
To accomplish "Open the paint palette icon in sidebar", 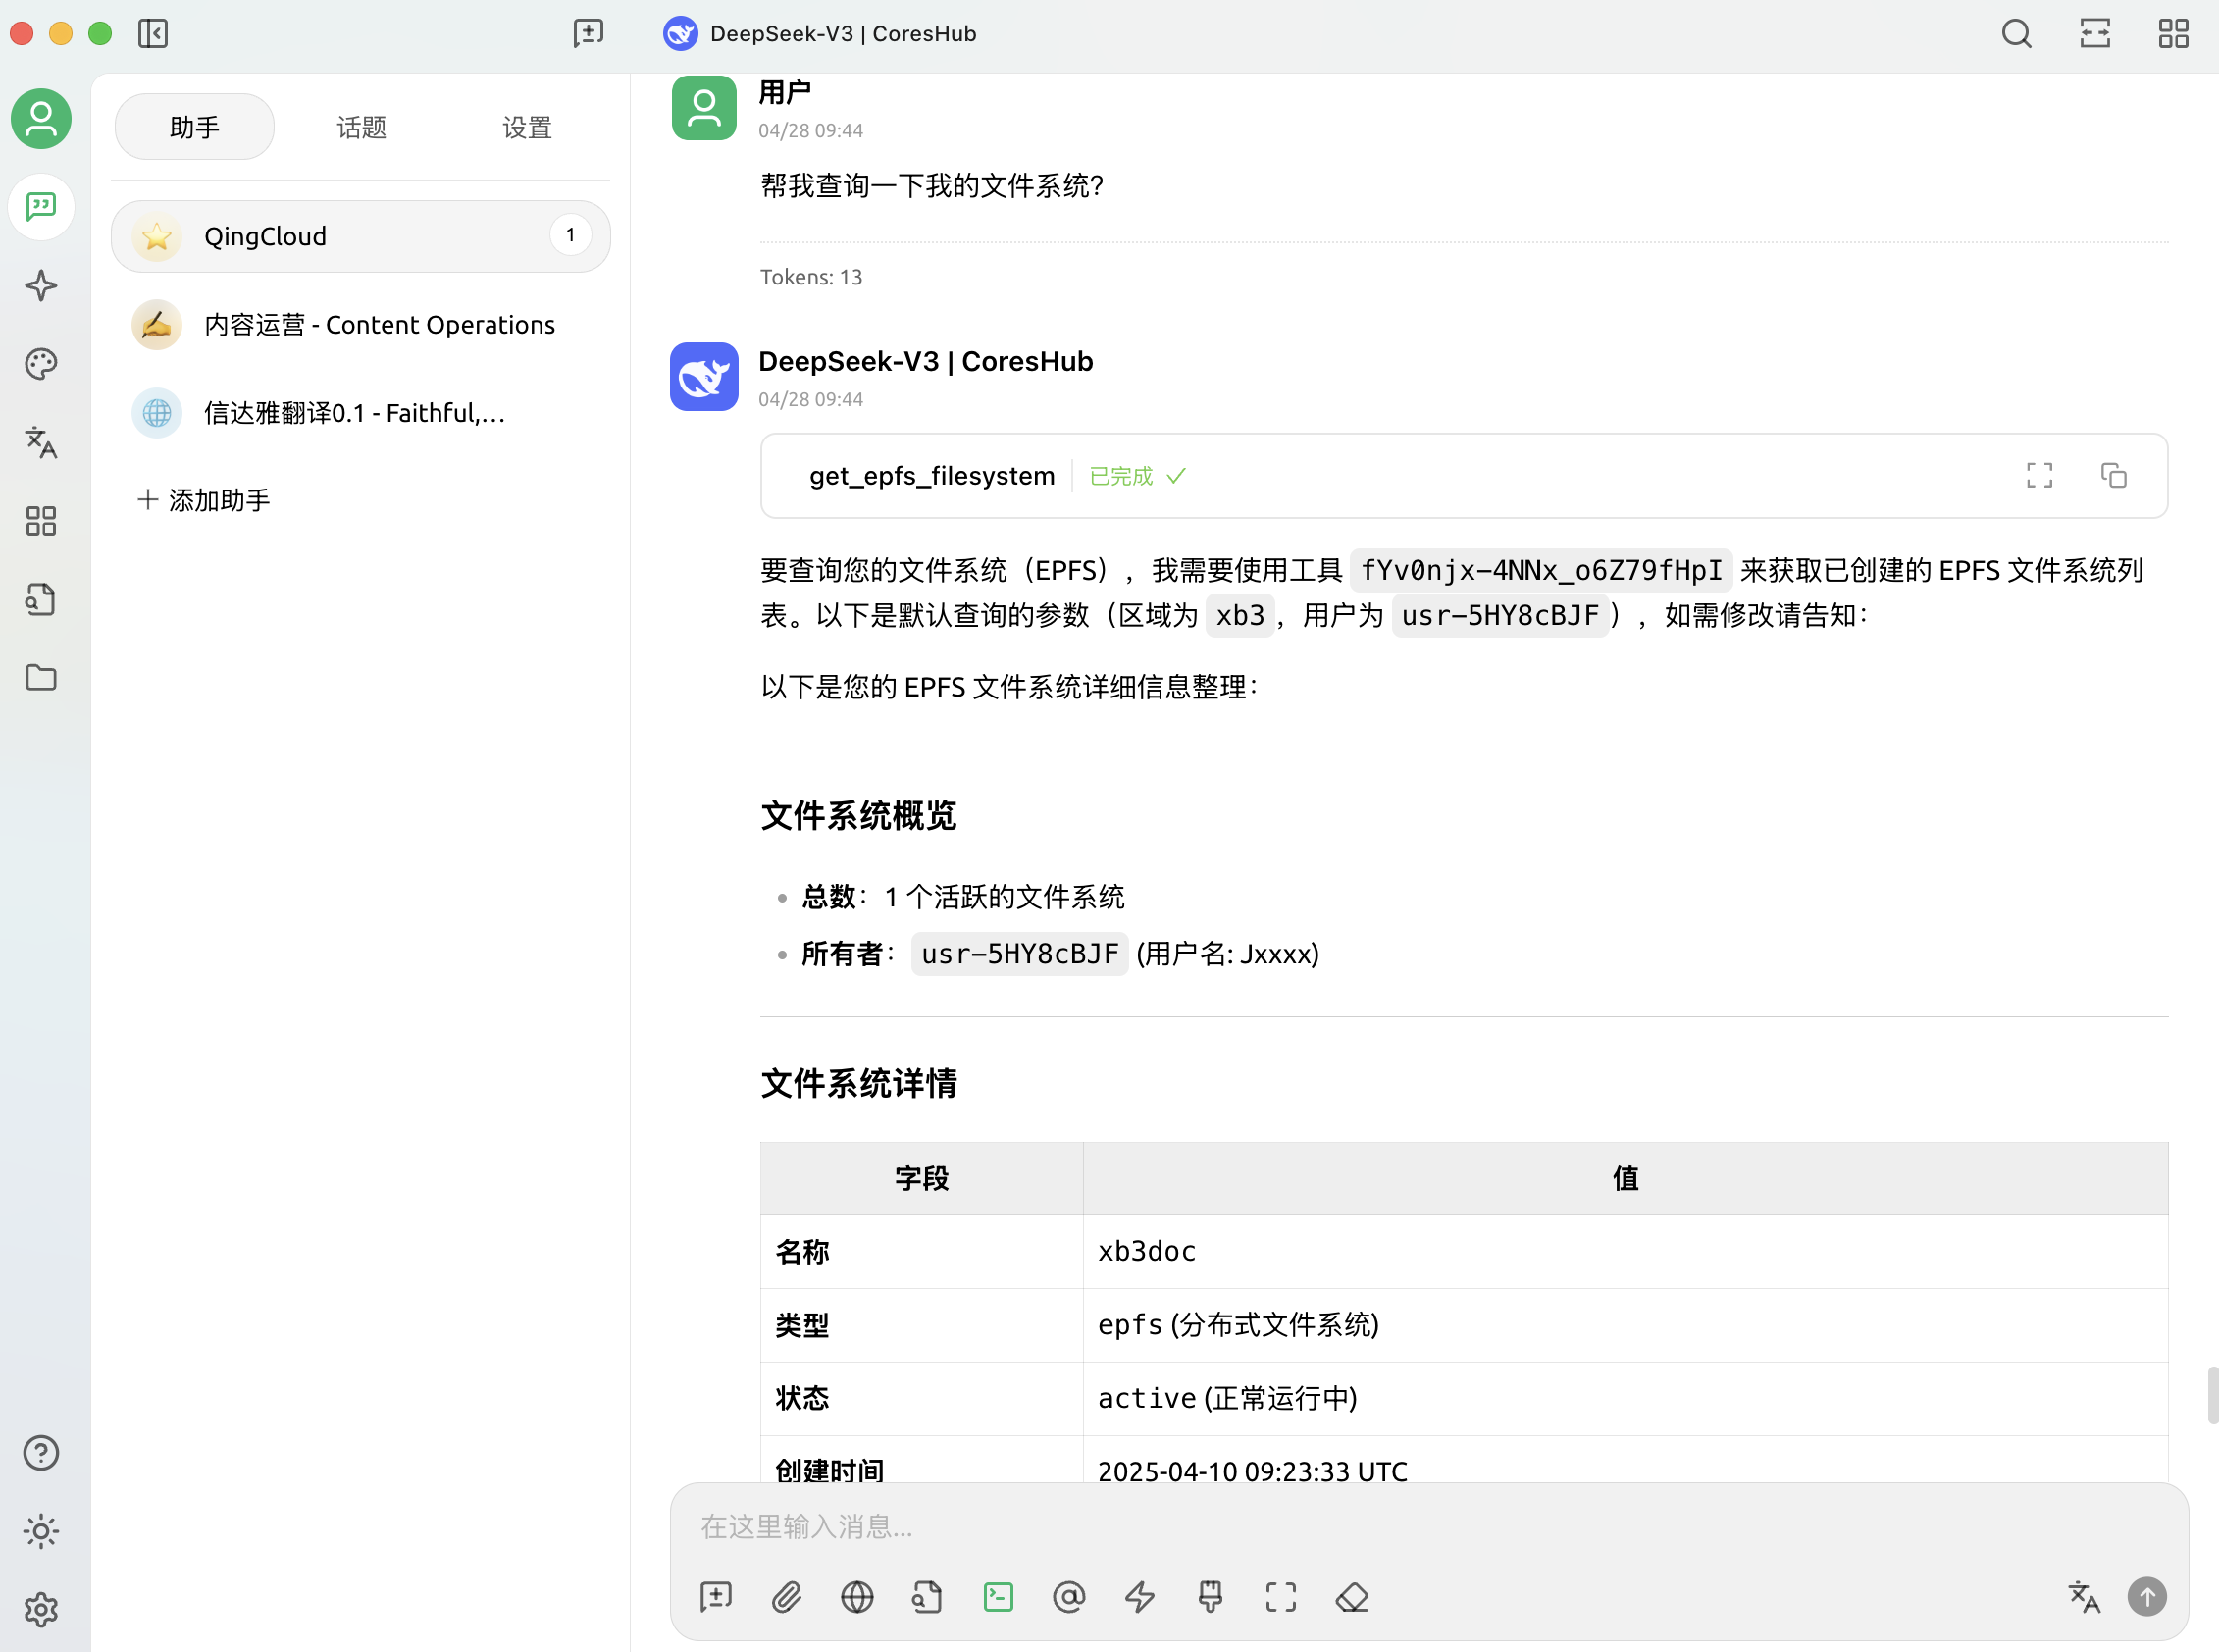I will pos(41,364).
